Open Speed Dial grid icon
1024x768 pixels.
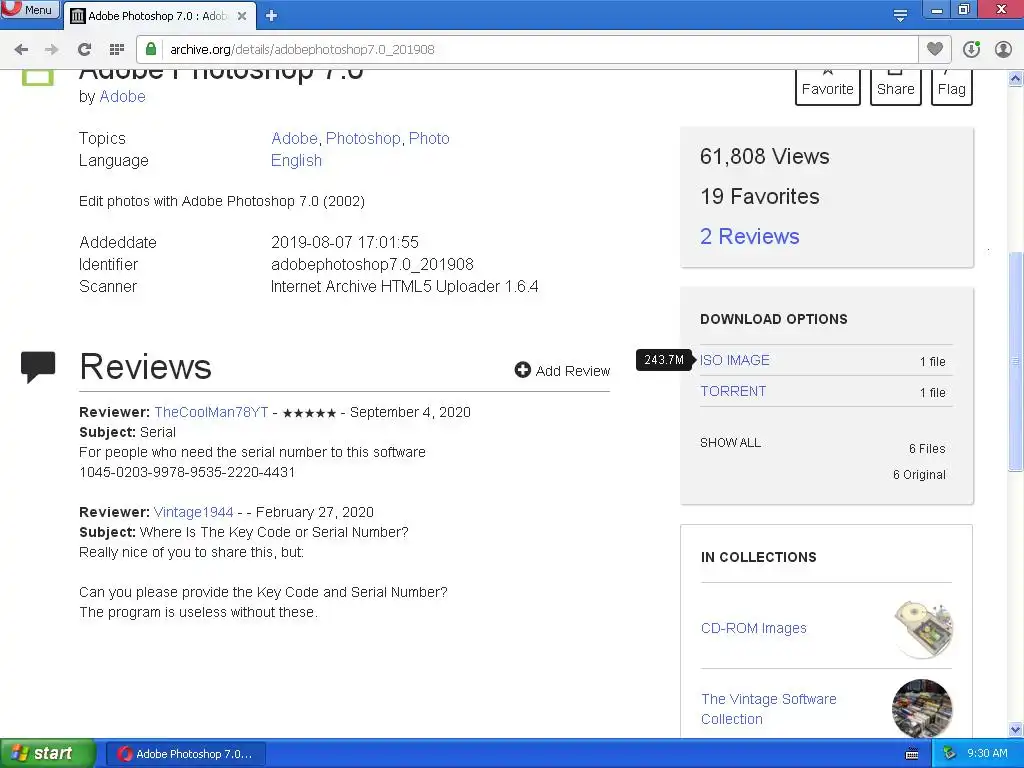[x=117, y=50]
